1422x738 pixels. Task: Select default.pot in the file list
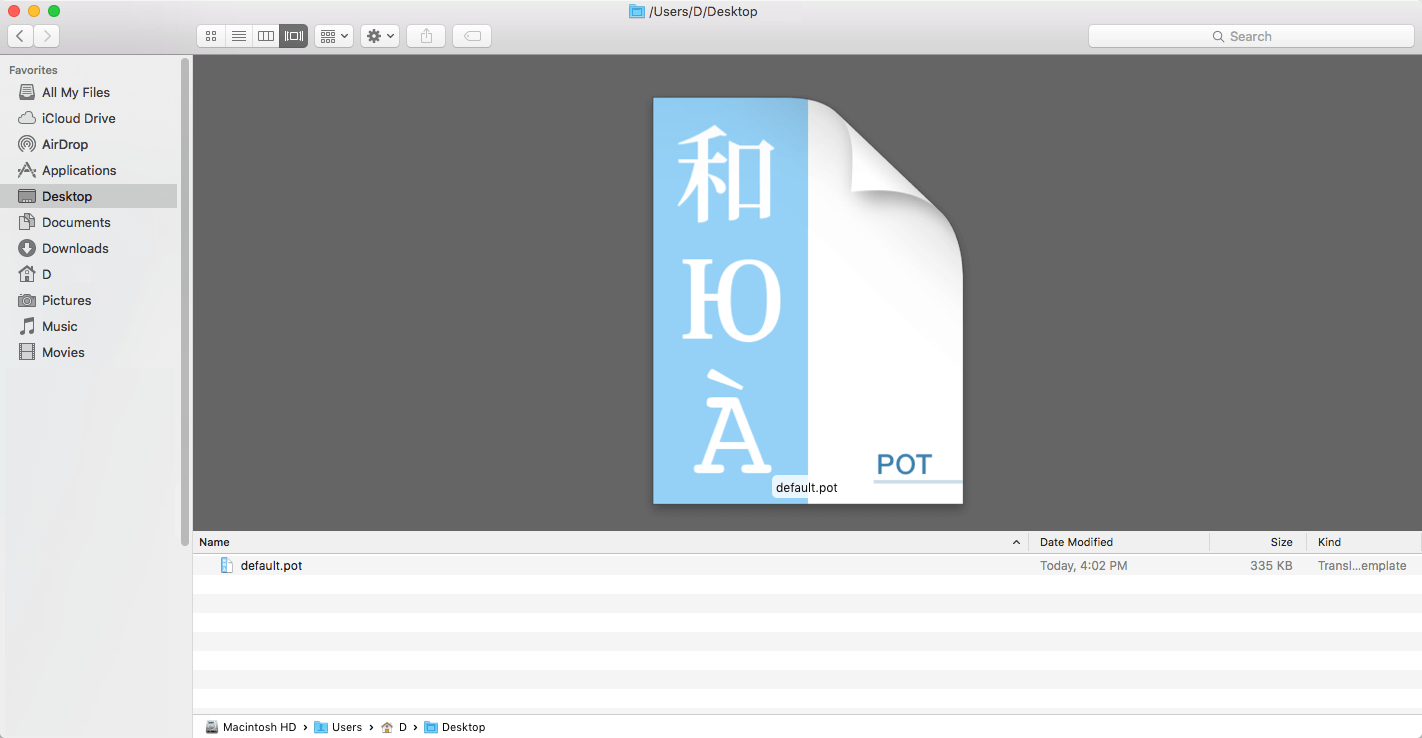tap(271, 566)
